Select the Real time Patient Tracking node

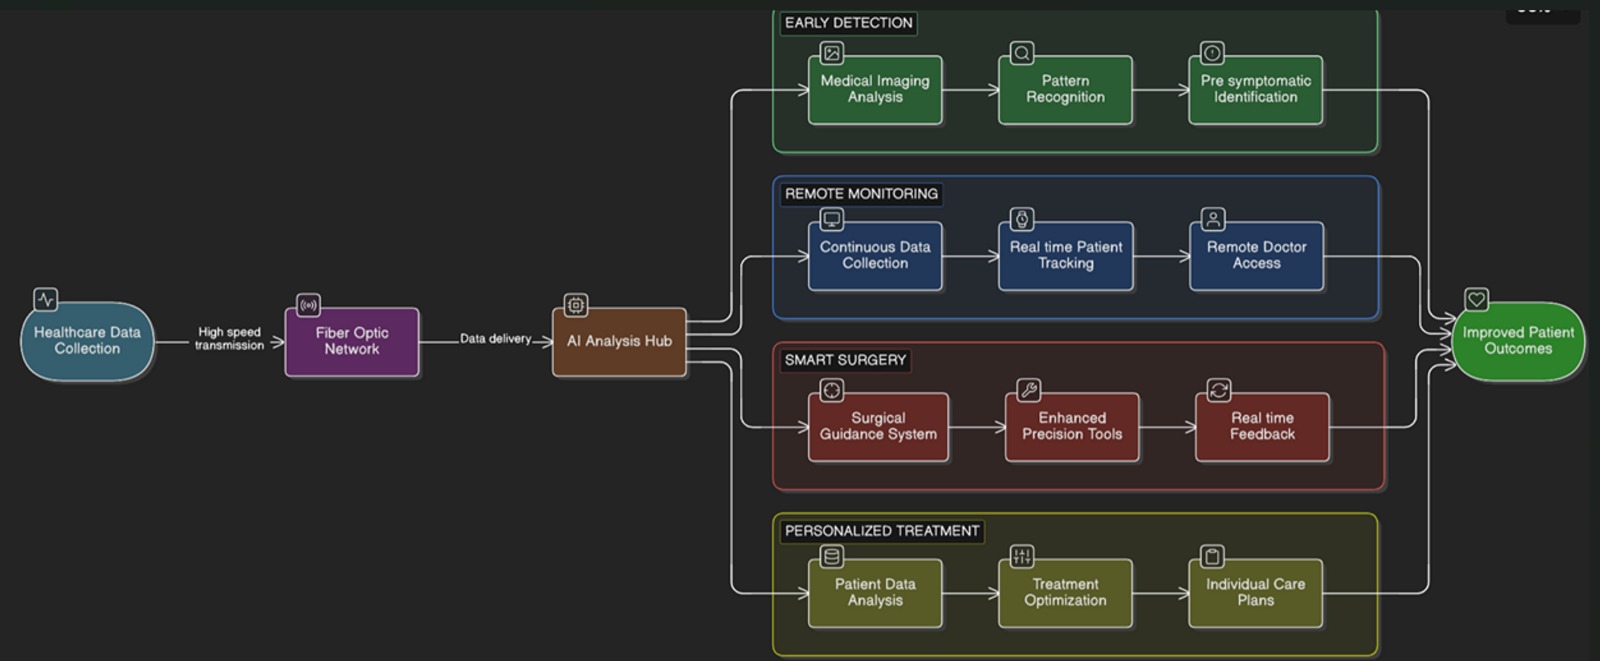click(1066, 256)
